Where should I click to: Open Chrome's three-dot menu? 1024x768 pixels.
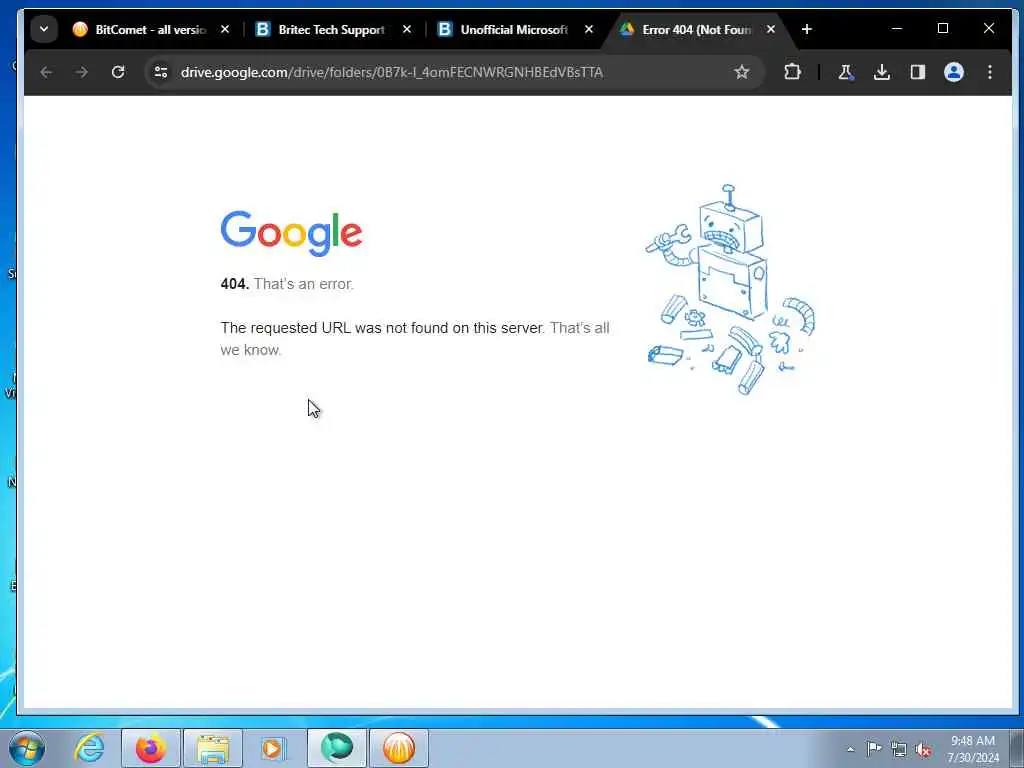[x=990, y=72]
